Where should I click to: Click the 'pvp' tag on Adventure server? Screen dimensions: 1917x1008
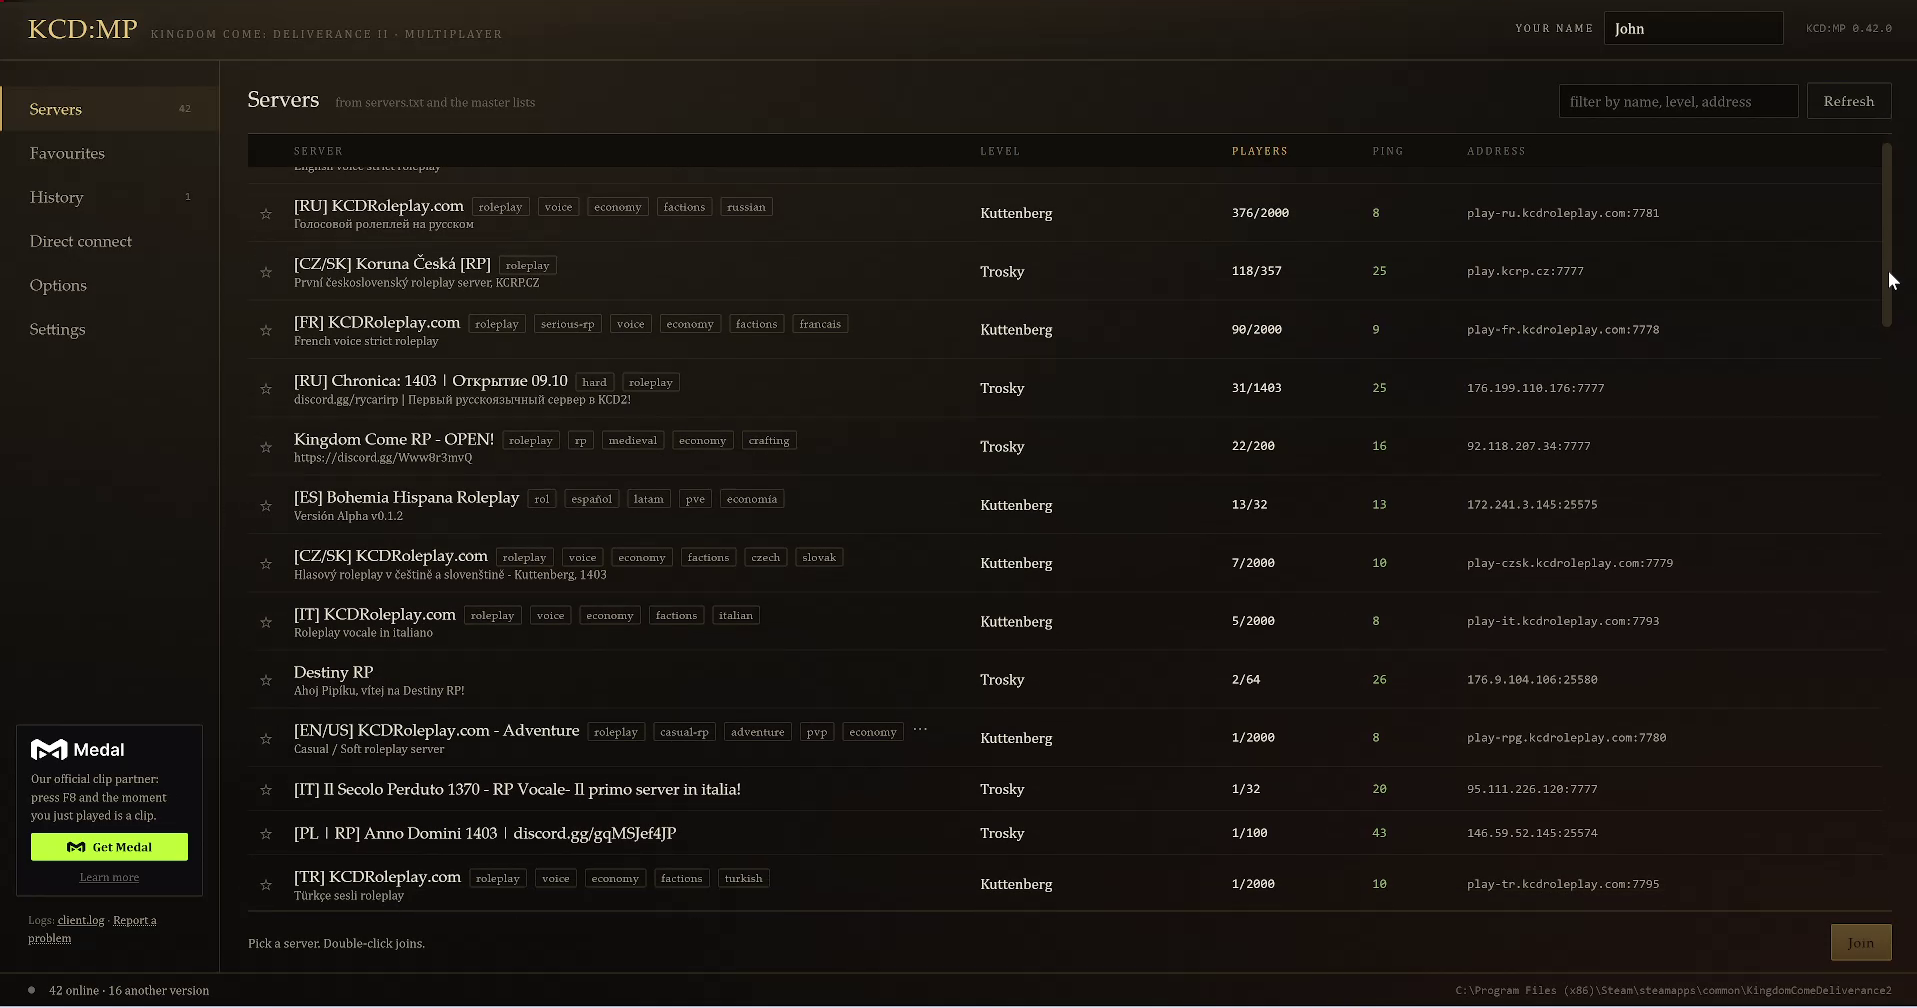coord(817,732)
